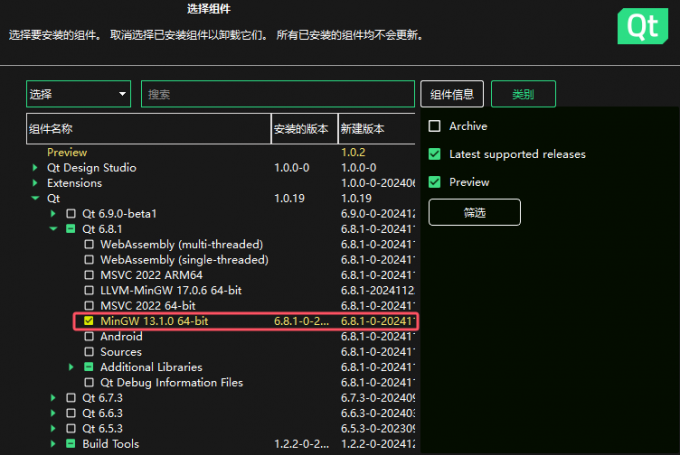The width and height of the screenshot is (680, 455).
Task: Click the 组件信息 button
Action: point(452,94)
